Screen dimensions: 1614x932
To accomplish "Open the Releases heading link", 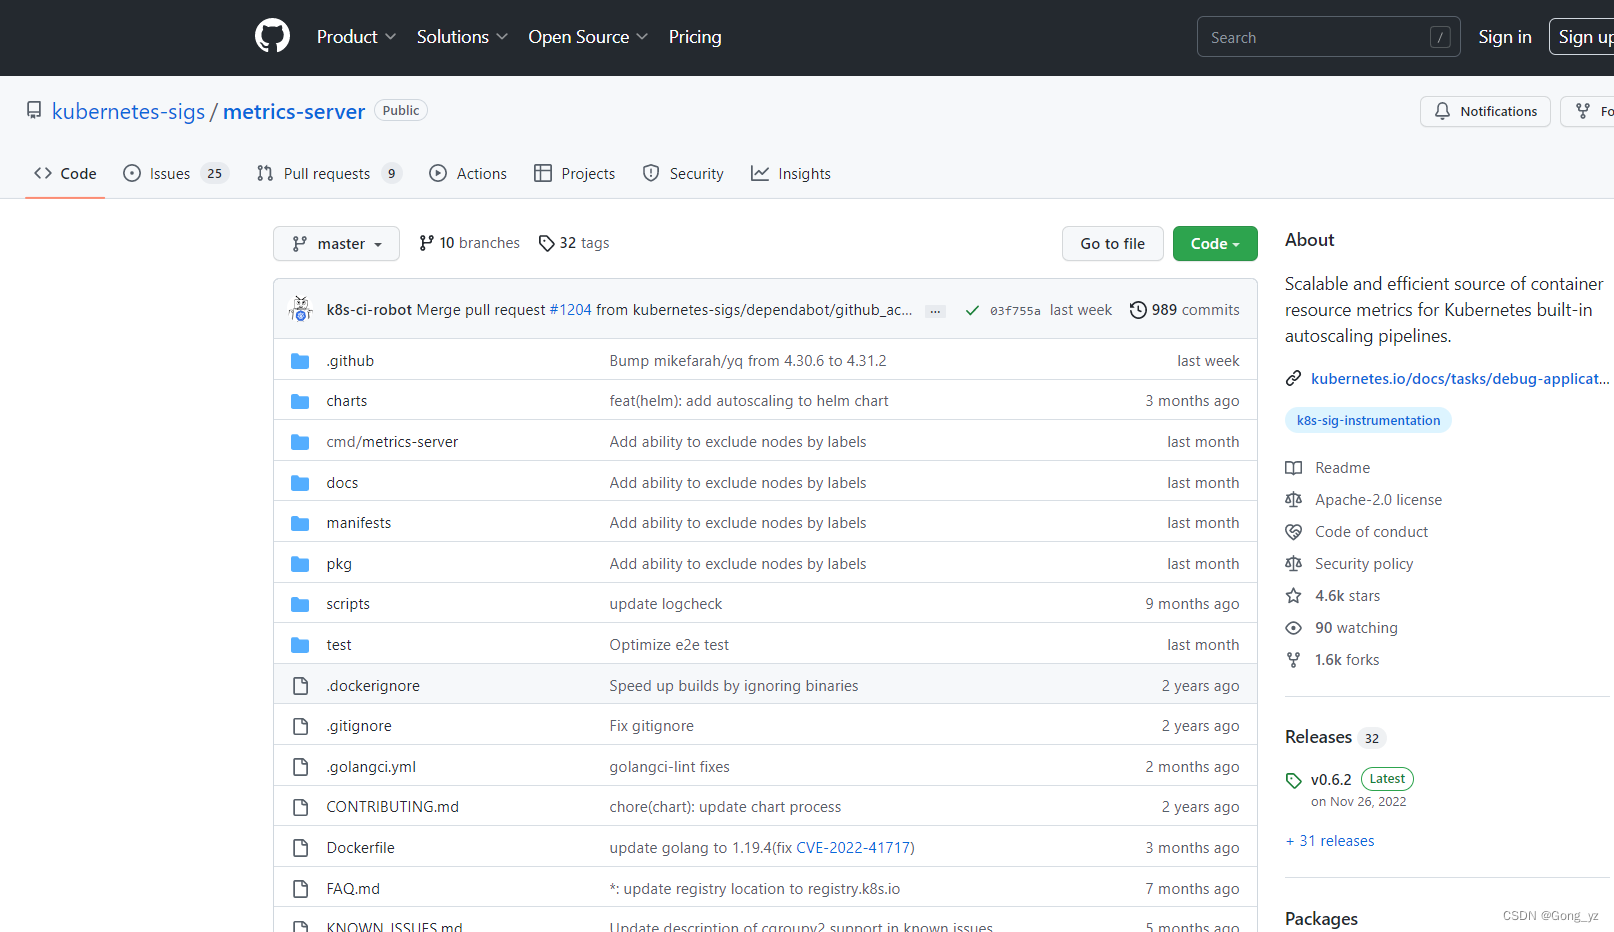I will 1318,737.
